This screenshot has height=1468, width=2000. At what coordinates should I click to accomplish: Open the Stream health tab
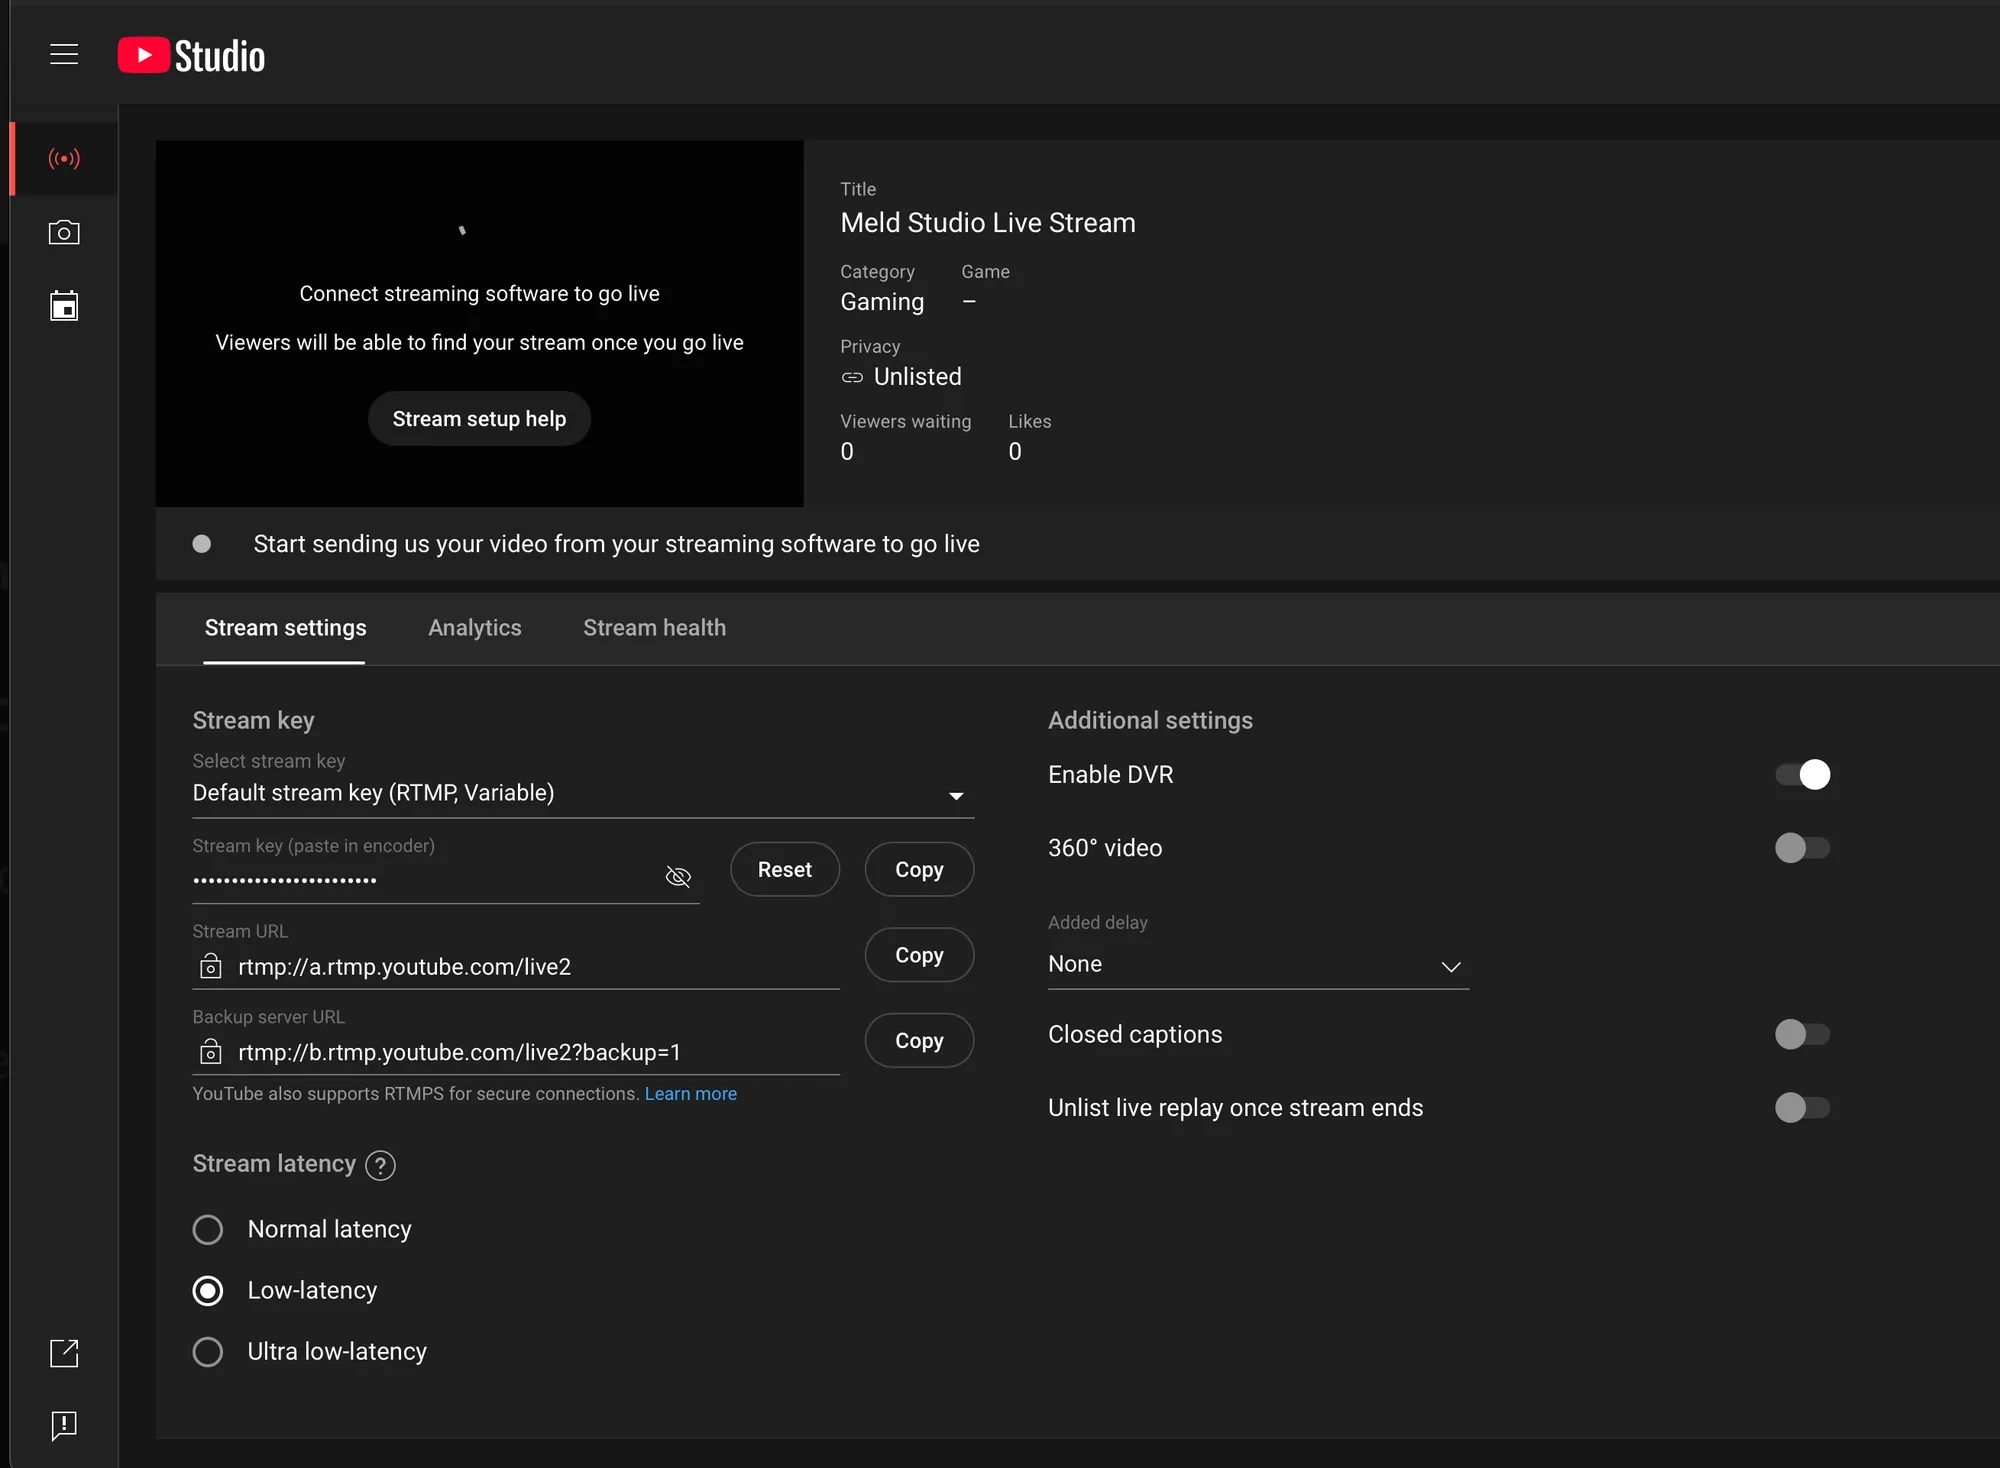(654, 627)
